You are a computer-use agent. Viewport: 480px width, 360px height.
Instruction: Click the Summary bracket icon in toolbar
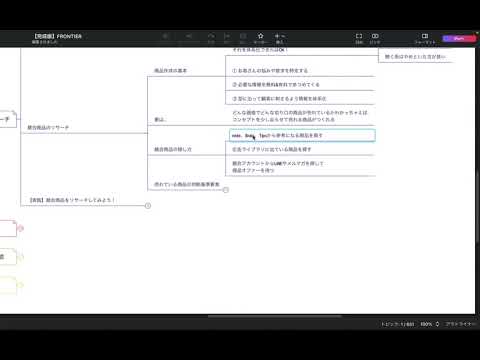[227, 36]
